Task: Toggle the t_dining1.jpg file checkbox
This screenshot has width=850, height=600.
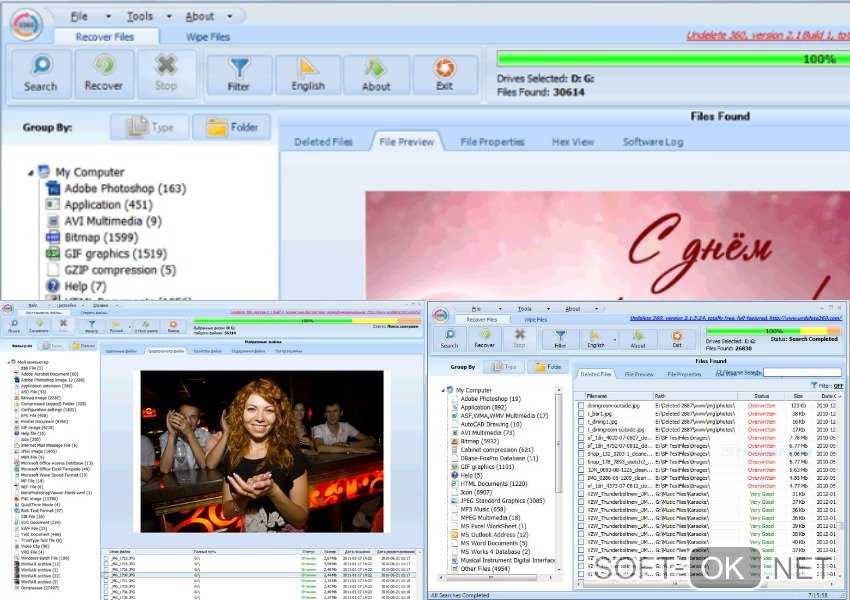Action: point(581,421)
